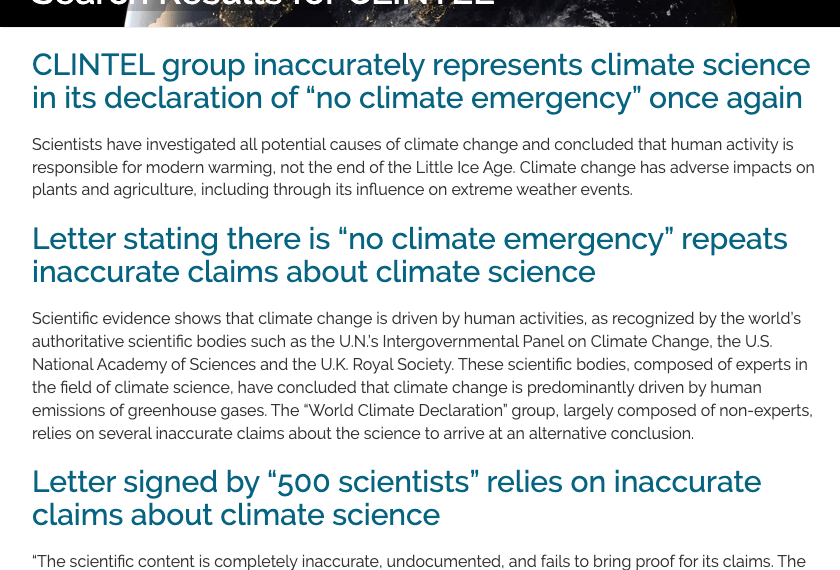This screenshot has height=570, width=840.
Task: Click the word CLINTEL in the first headline
Action: pos(93,65)
